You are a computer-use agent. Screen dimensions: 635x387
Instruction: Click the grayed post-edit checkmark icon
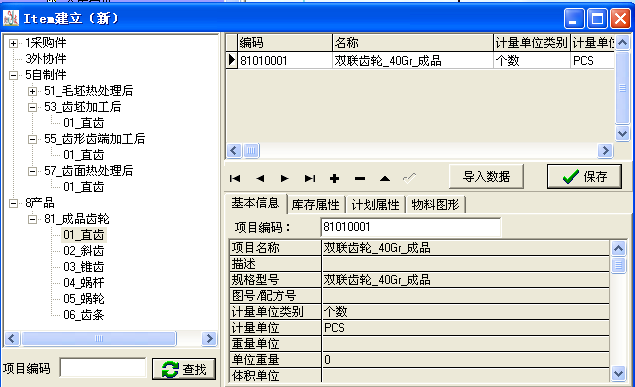pos(409,178)
